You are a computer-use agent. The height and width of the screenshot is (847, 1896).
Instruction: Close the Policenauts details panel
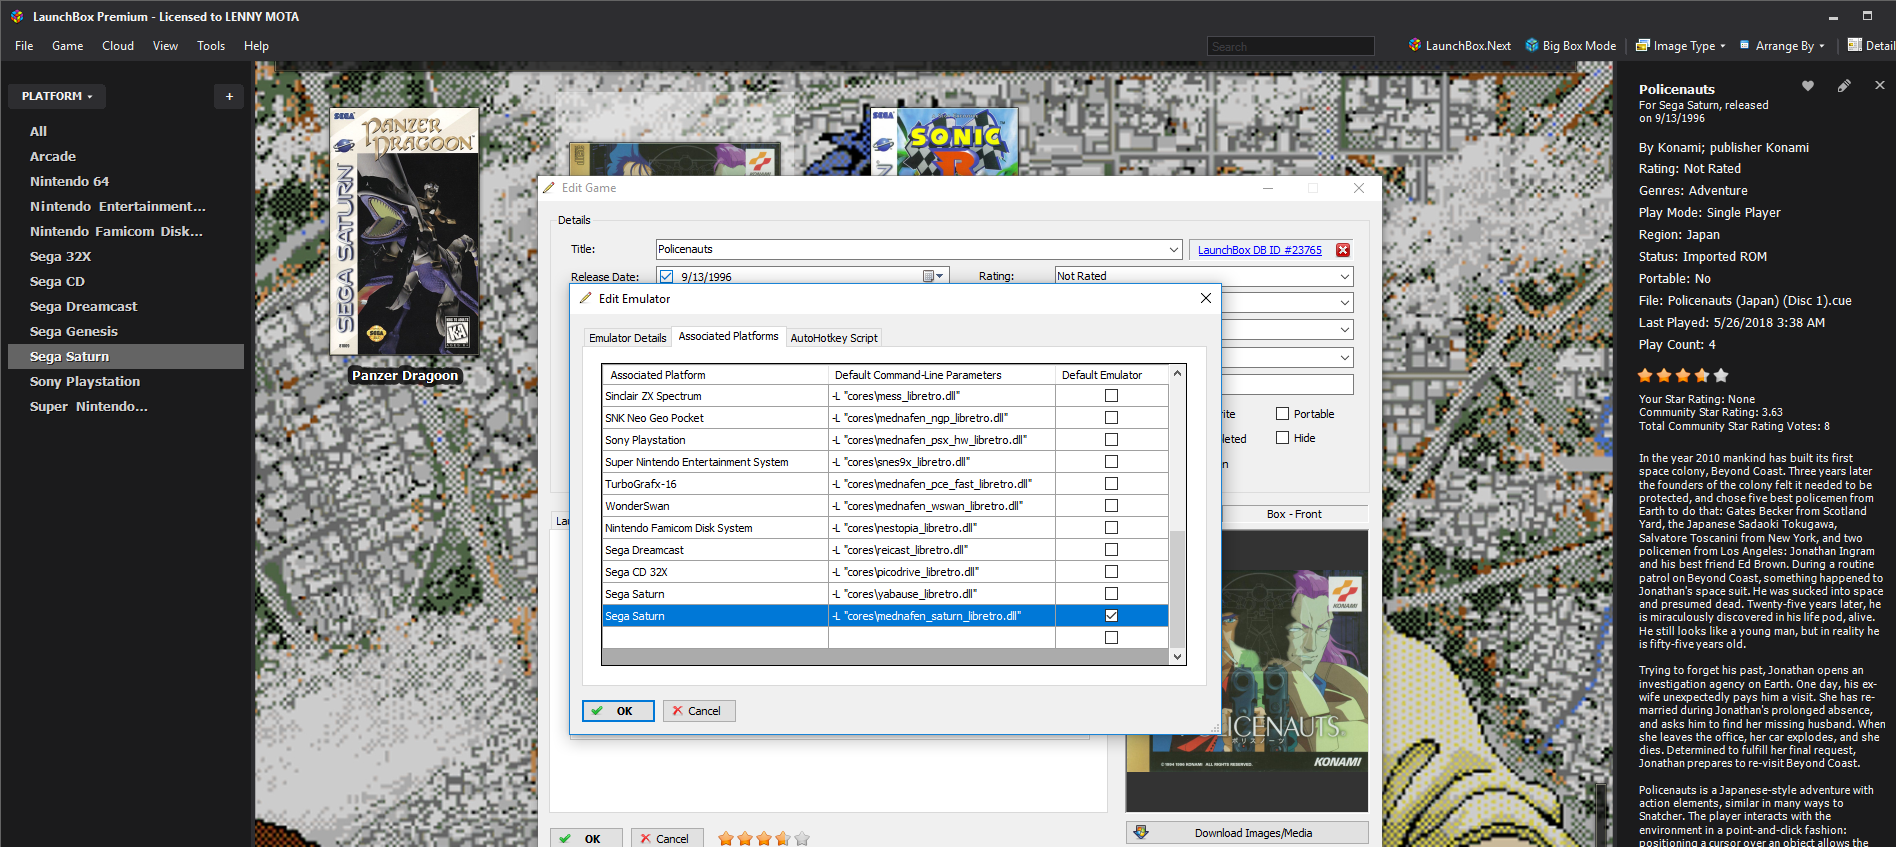coord(1880,86)
